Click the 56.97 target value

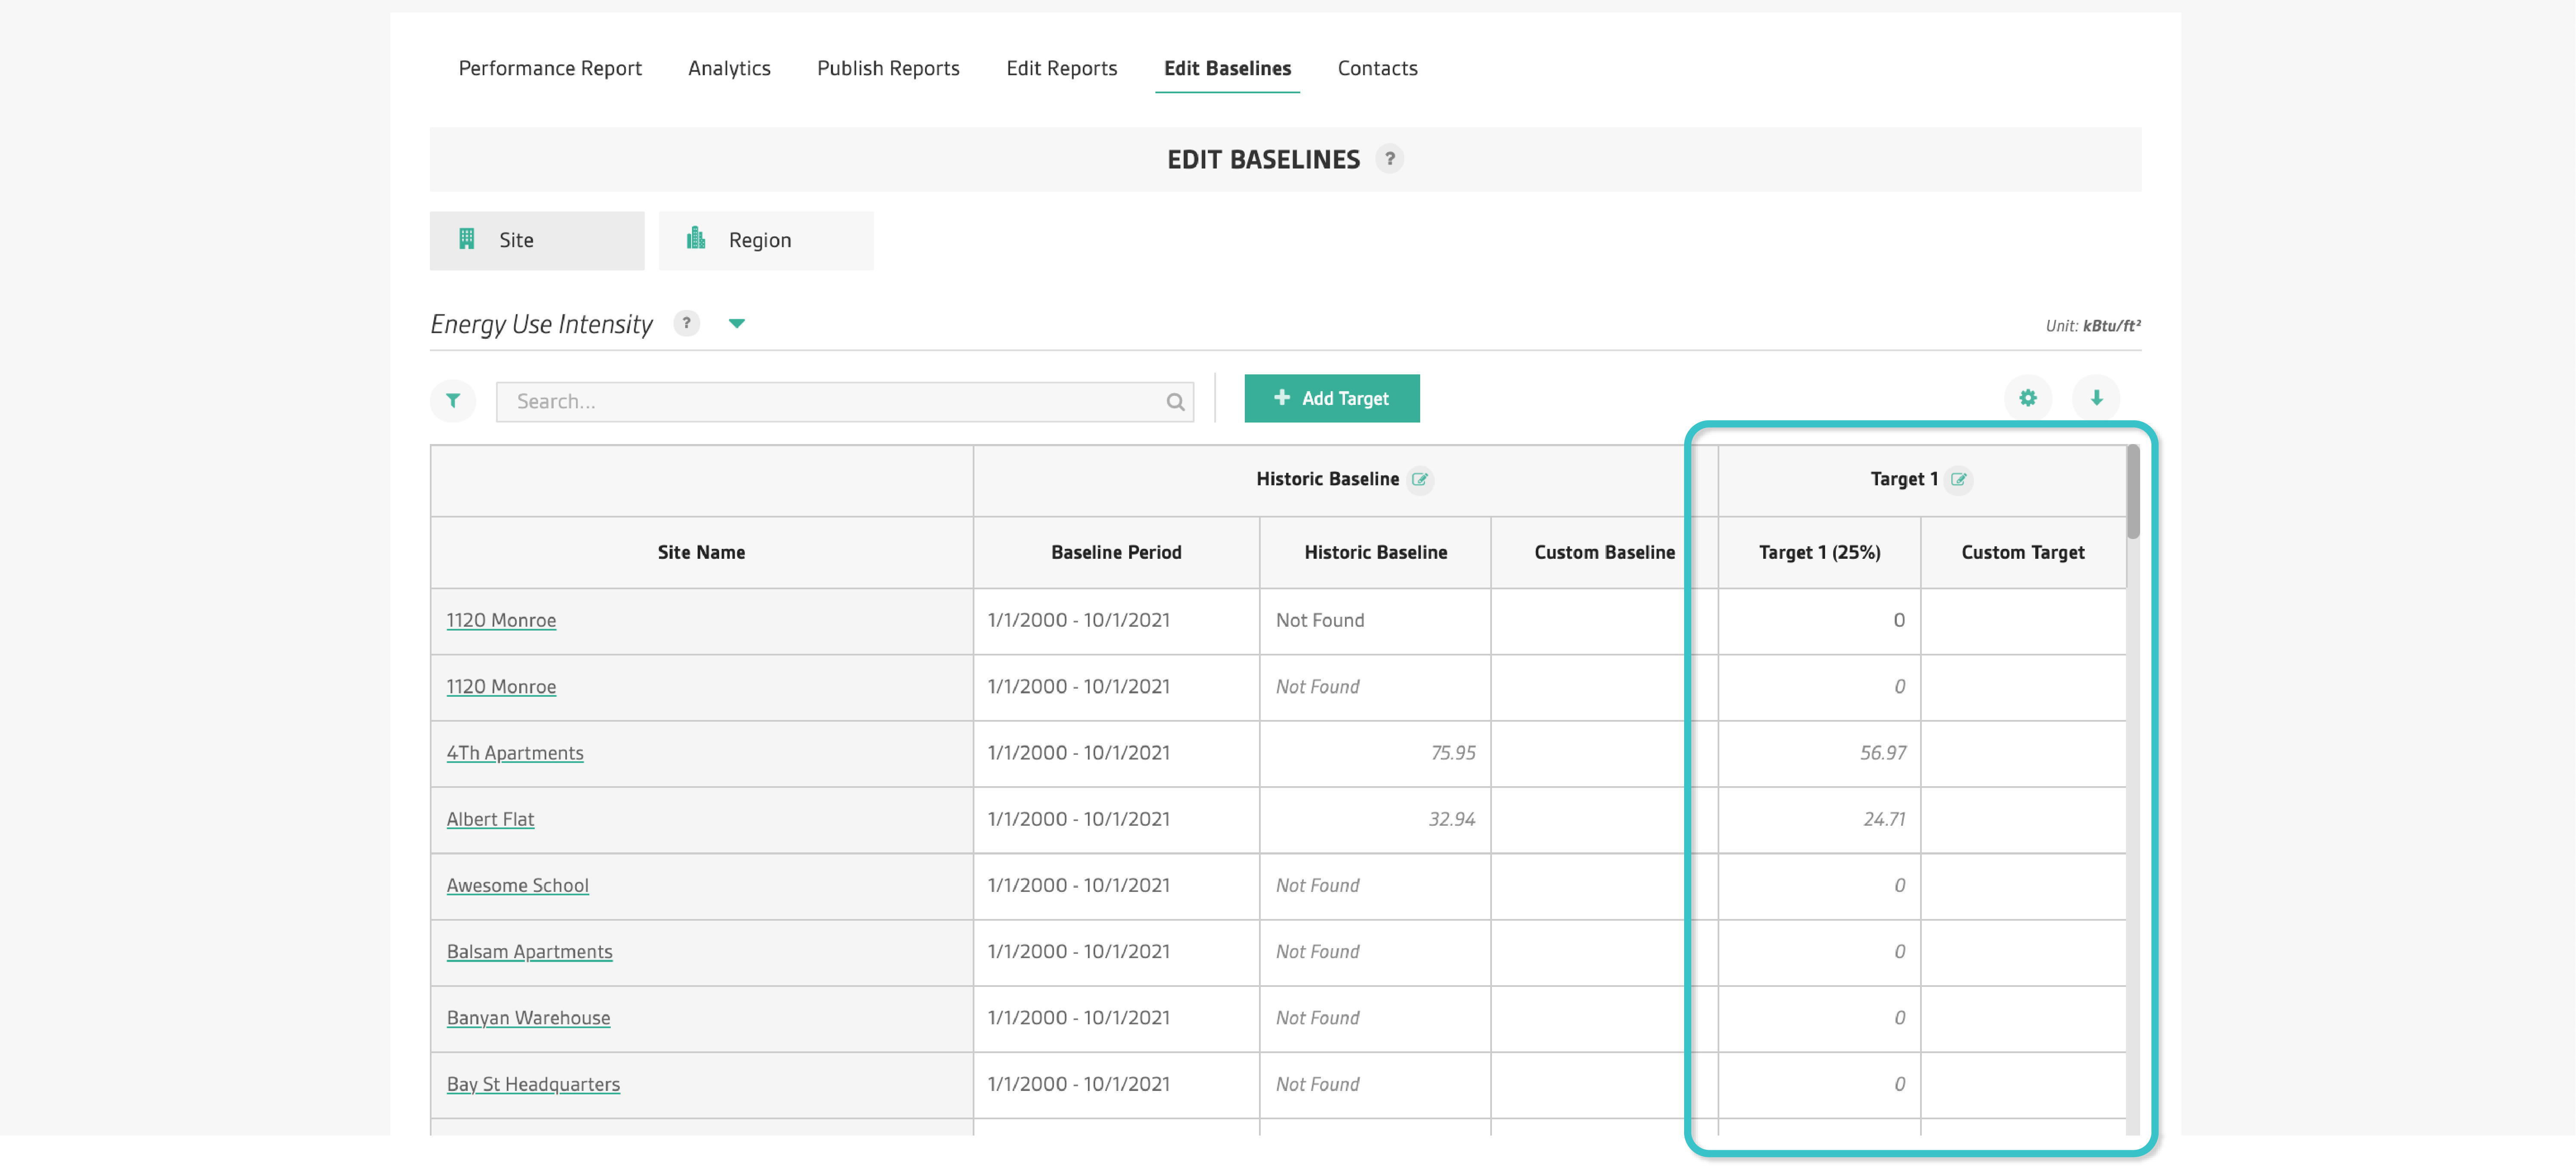[1883, 753]
